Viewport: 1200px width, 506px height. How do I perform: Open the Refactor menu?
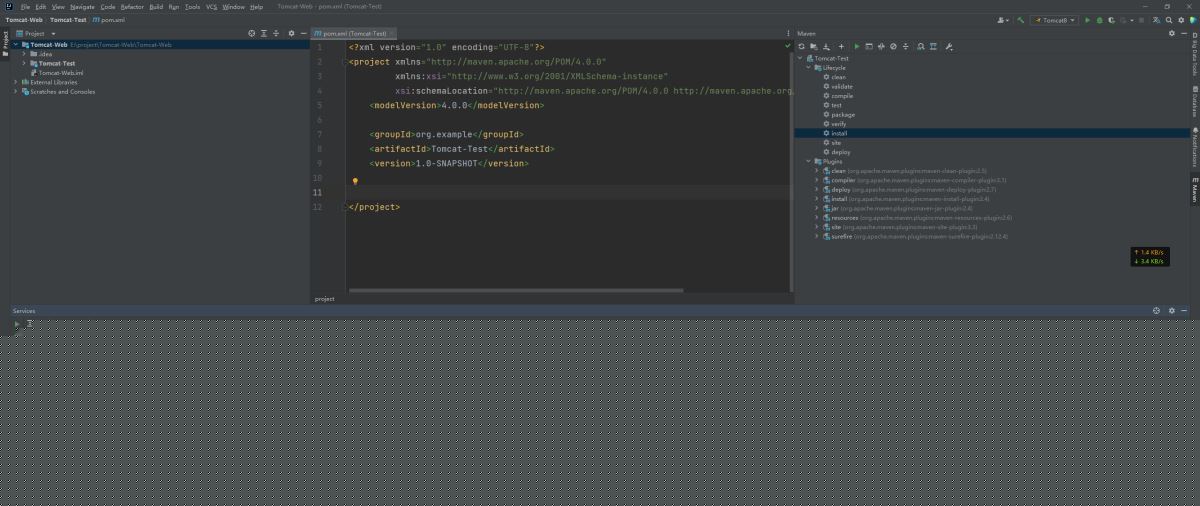(132, 6)
